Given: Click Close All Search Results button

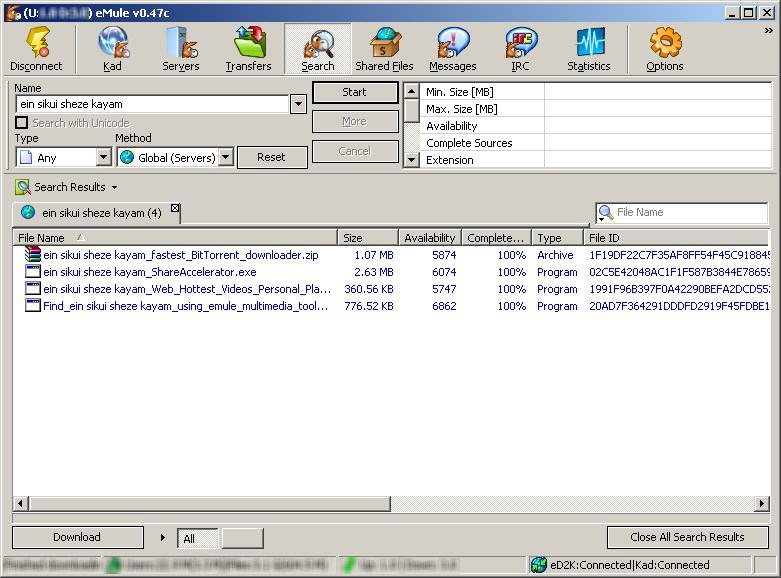Looking at the screenshot, I should click(687, 537).
